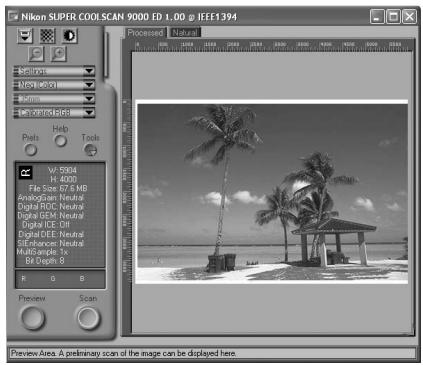The width and height of the screenshot is (423, 365).
Task: Click the Bit Depth: 8 line
Action: coord(45,261)
